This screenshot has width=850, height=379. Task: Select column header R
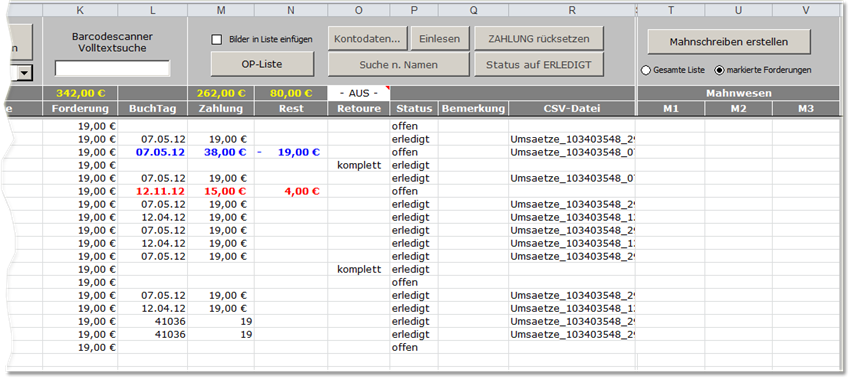pyautogui.click(x=572, y=10)
